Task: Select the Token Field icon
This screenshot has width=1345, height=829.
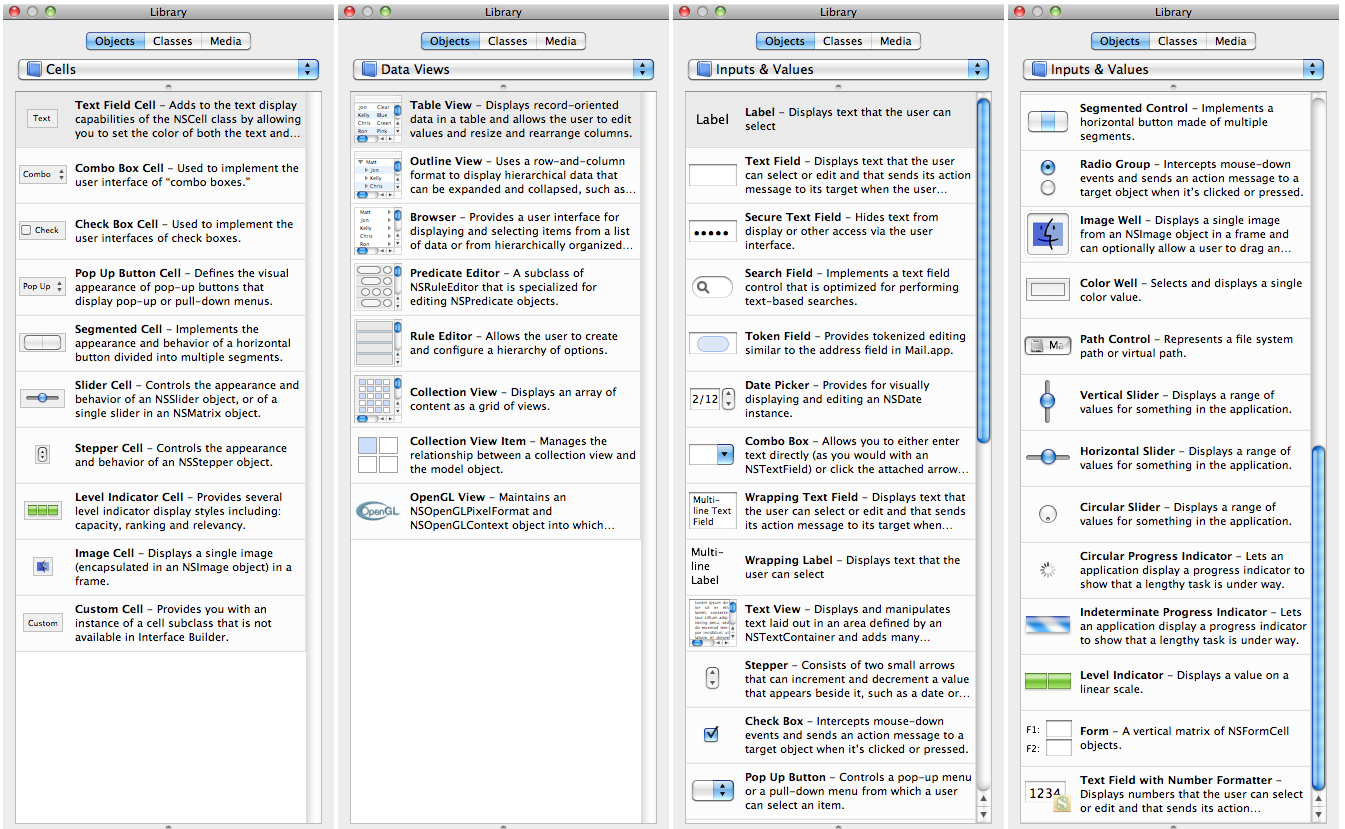Action: pos(712,343)
